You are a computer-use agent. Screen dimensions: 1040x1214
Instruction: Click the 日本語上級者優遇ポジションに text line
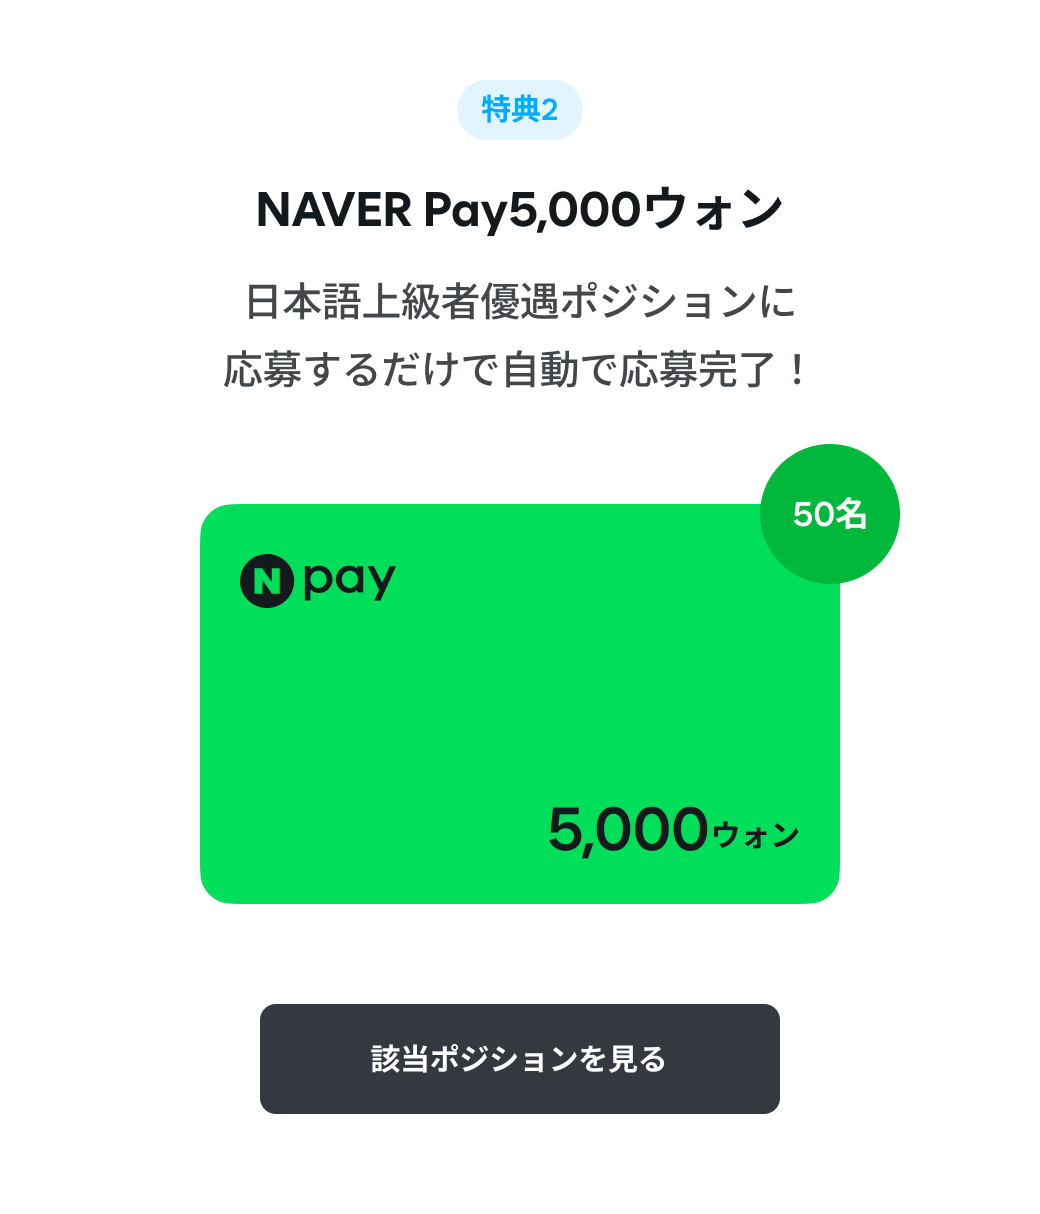[519, 302]
